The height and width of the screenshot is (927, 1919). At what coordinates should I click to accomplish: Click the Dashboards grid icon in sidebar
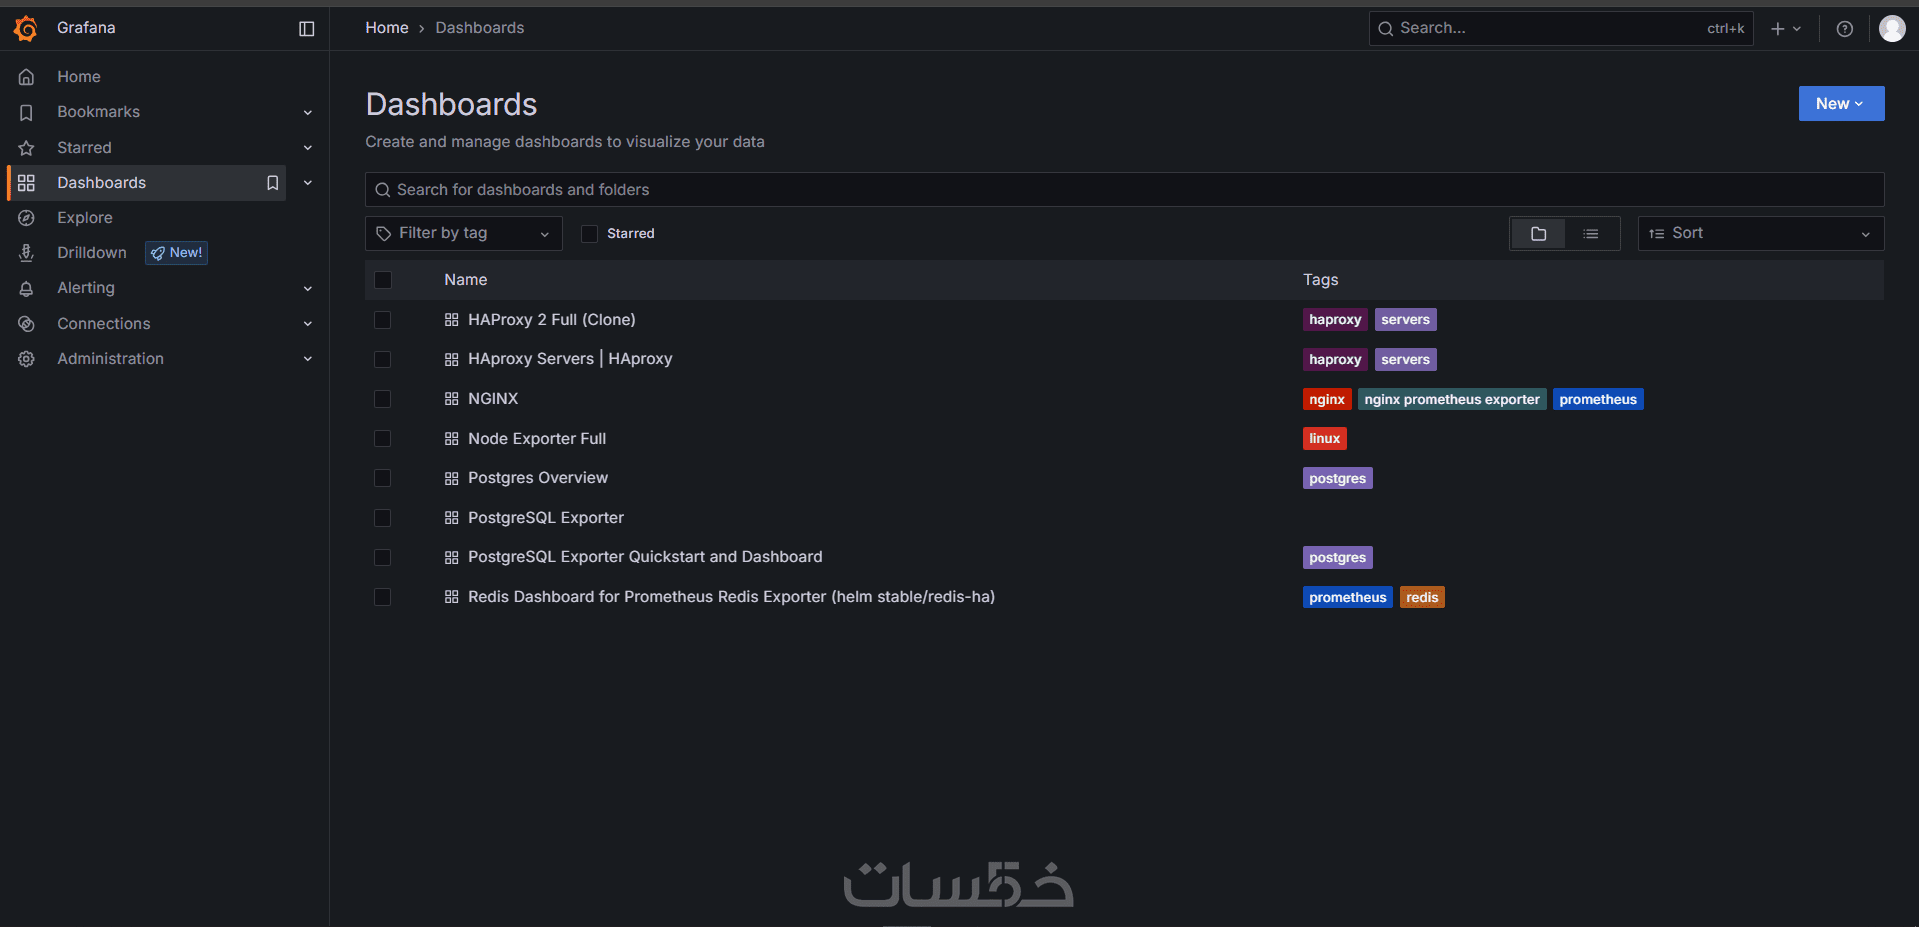[27, 183]
